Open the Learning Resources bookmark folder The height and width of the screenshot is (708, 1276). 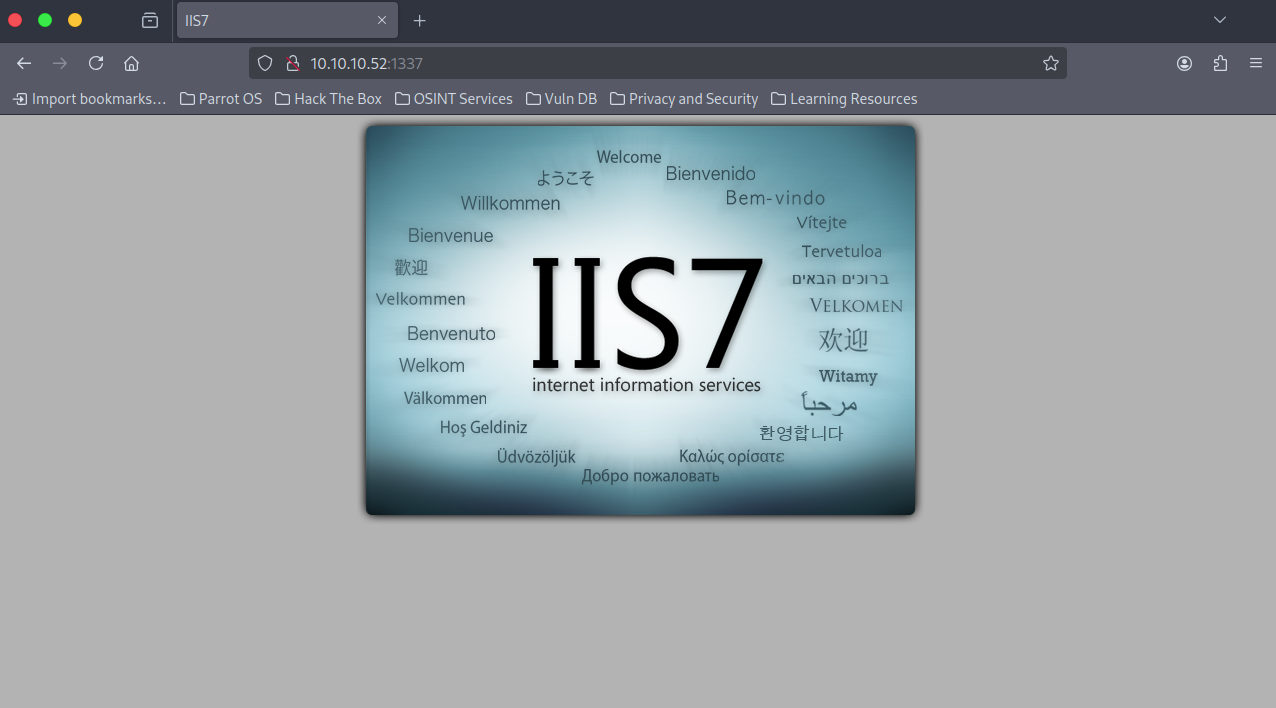tap(844, 99)
